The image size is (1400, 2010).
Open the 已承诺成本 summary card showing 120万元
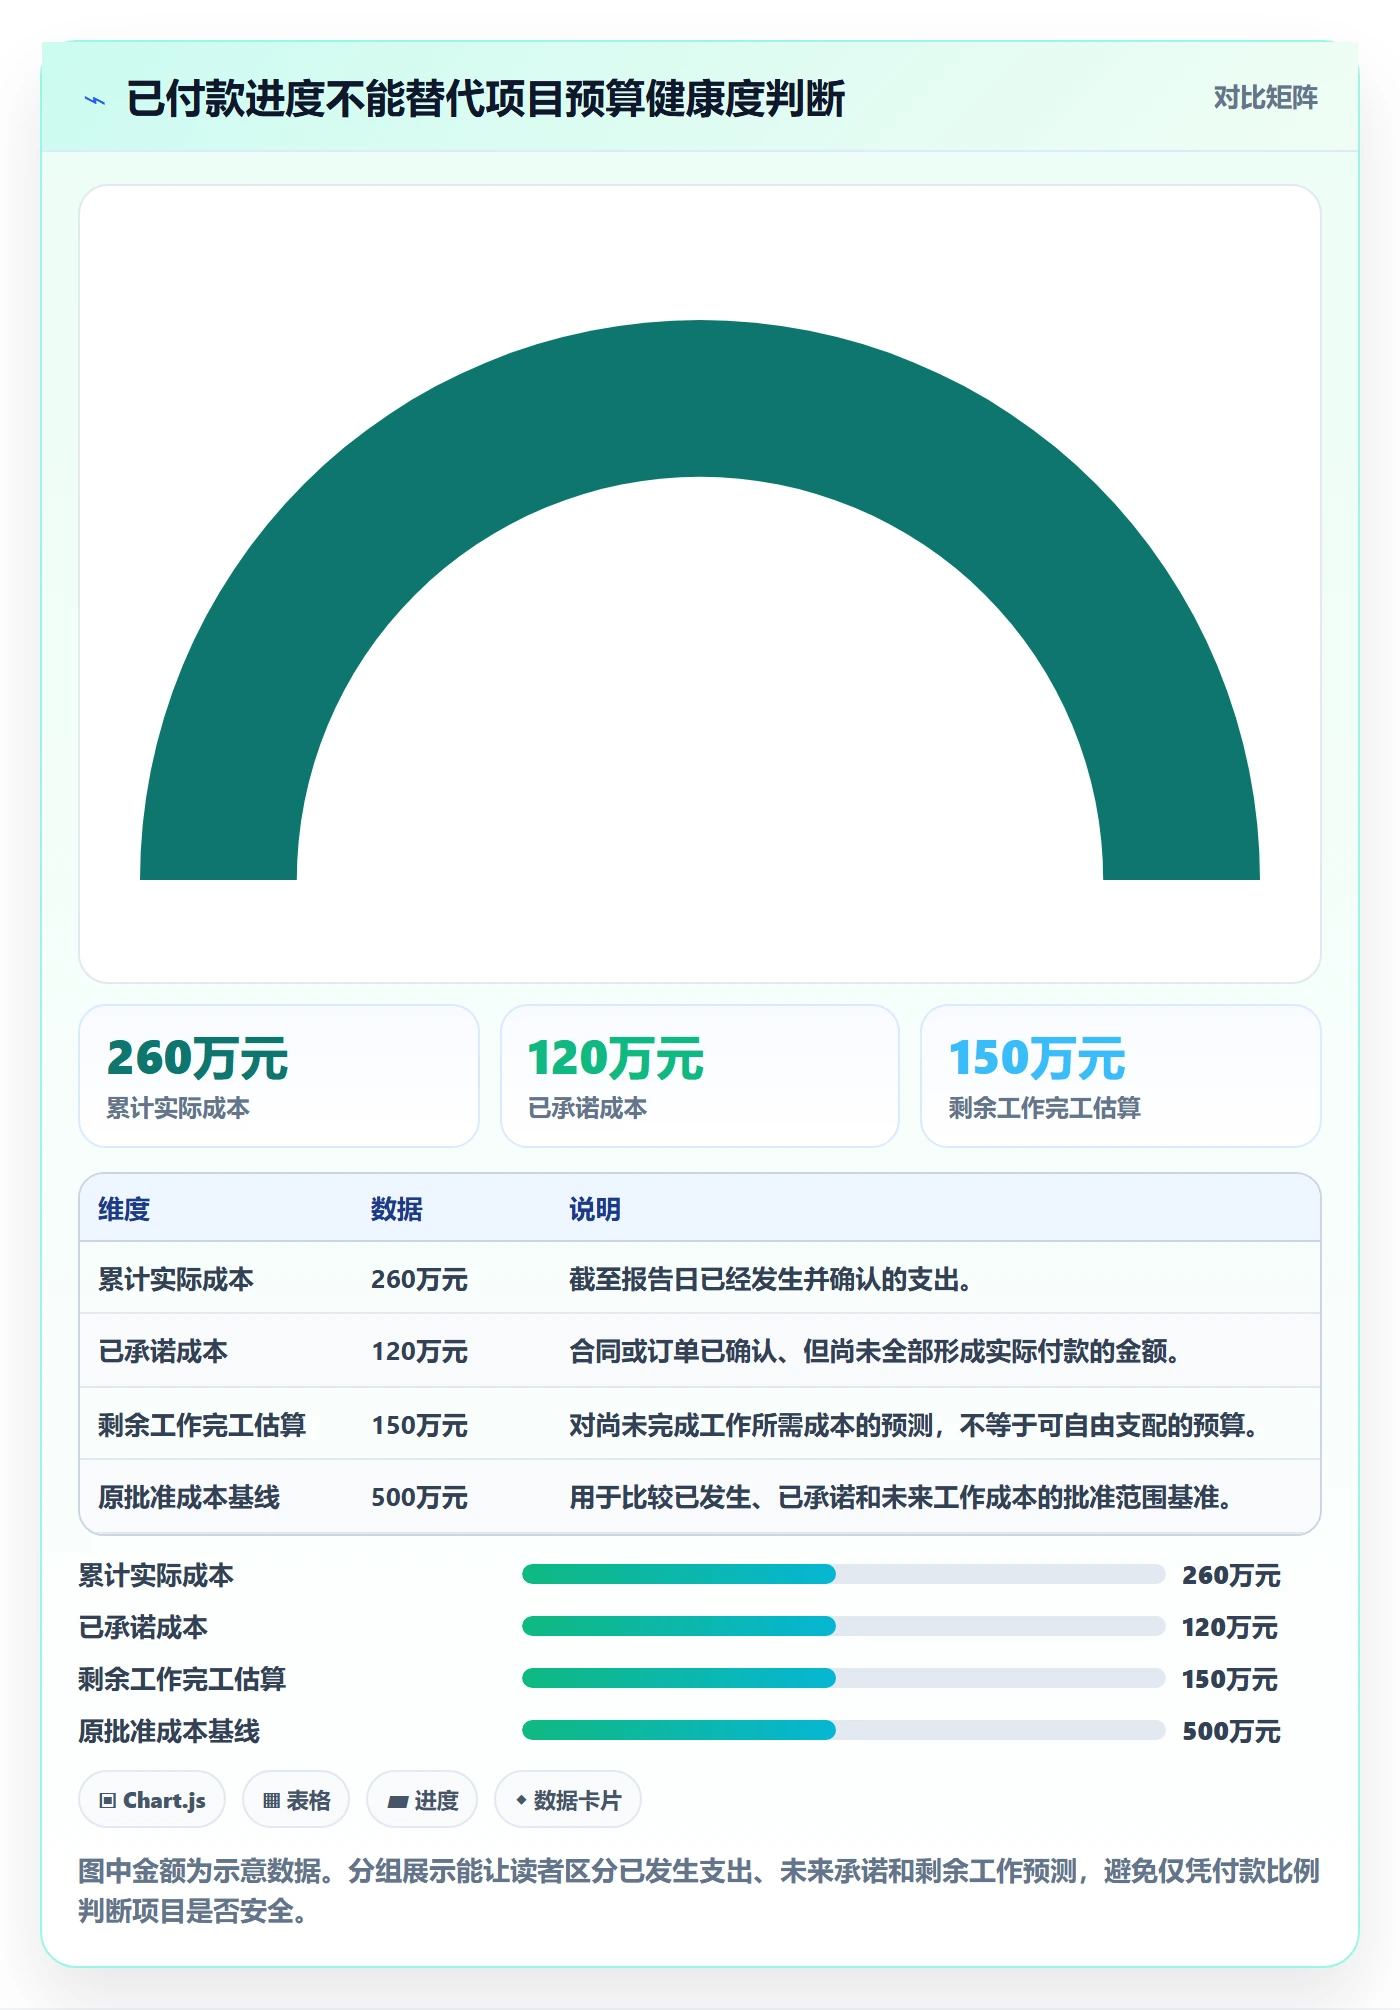click(x=700, y=1076)
